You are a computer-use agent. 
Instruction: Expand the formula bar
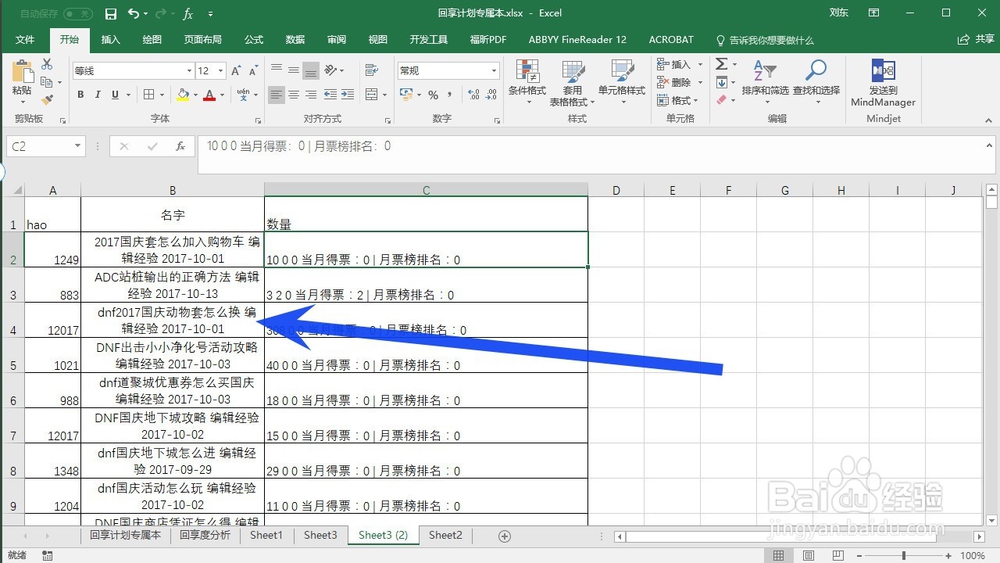(x=989, y=145)
